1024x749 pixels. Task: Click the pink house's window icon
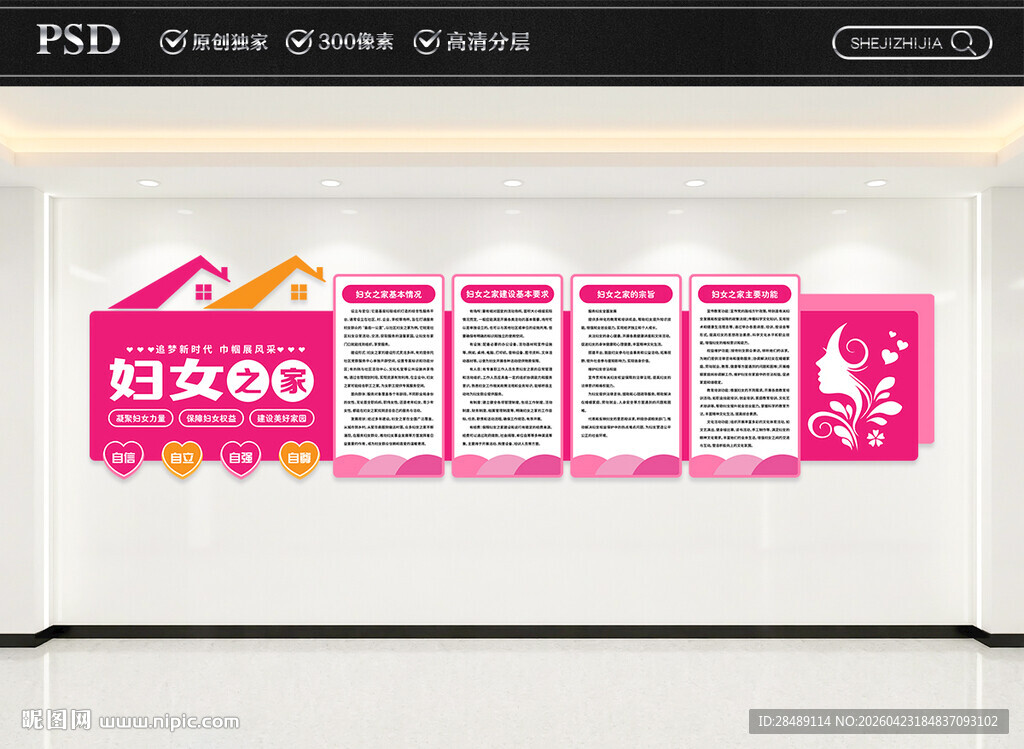click(x=204, y=292)
